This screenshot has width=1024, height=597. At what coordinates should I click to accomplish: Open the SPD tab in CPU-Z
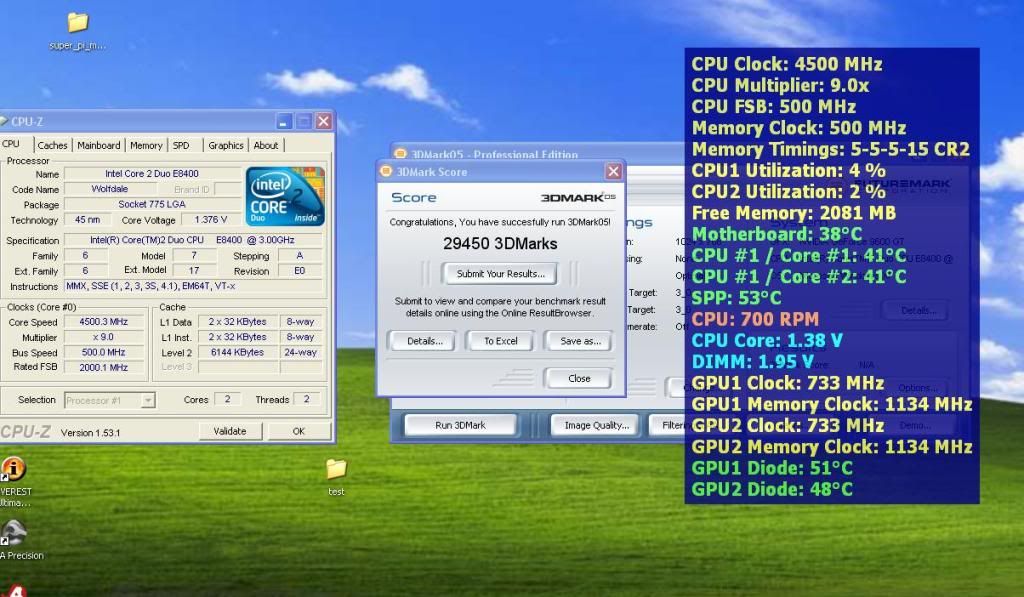pyautogui.click(x=181, y=146)
